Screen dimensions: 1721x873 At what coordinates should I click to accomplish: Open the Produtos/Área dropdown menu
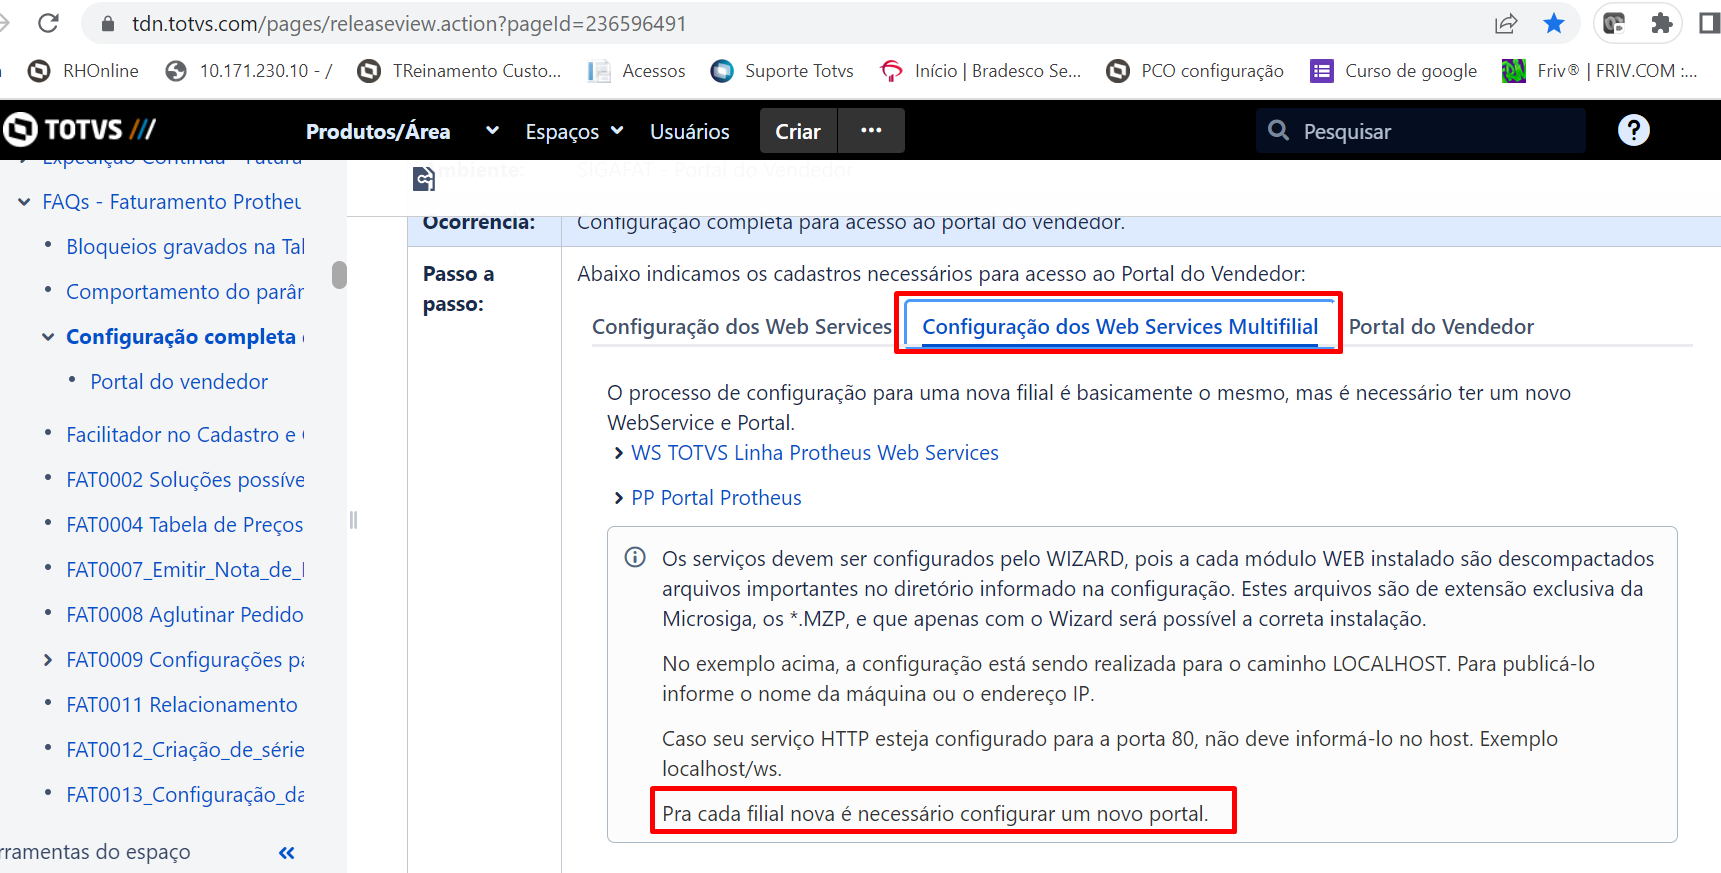point(402,131)
